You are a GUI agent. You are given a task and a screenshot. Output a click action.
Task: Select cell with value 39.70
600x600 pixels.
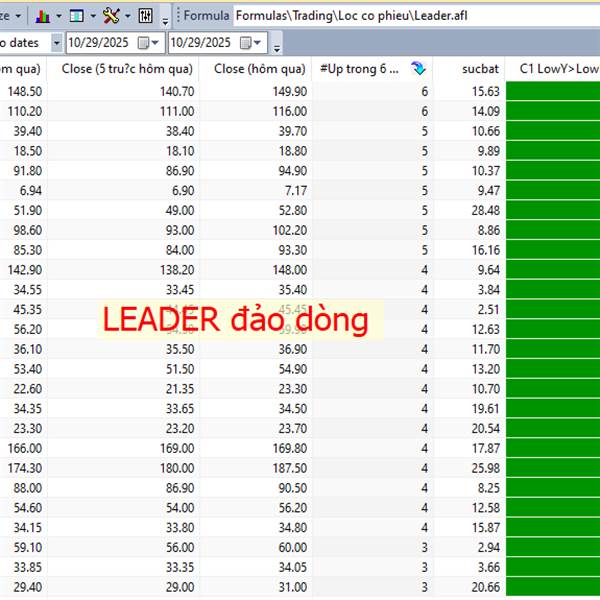[255, 131]
